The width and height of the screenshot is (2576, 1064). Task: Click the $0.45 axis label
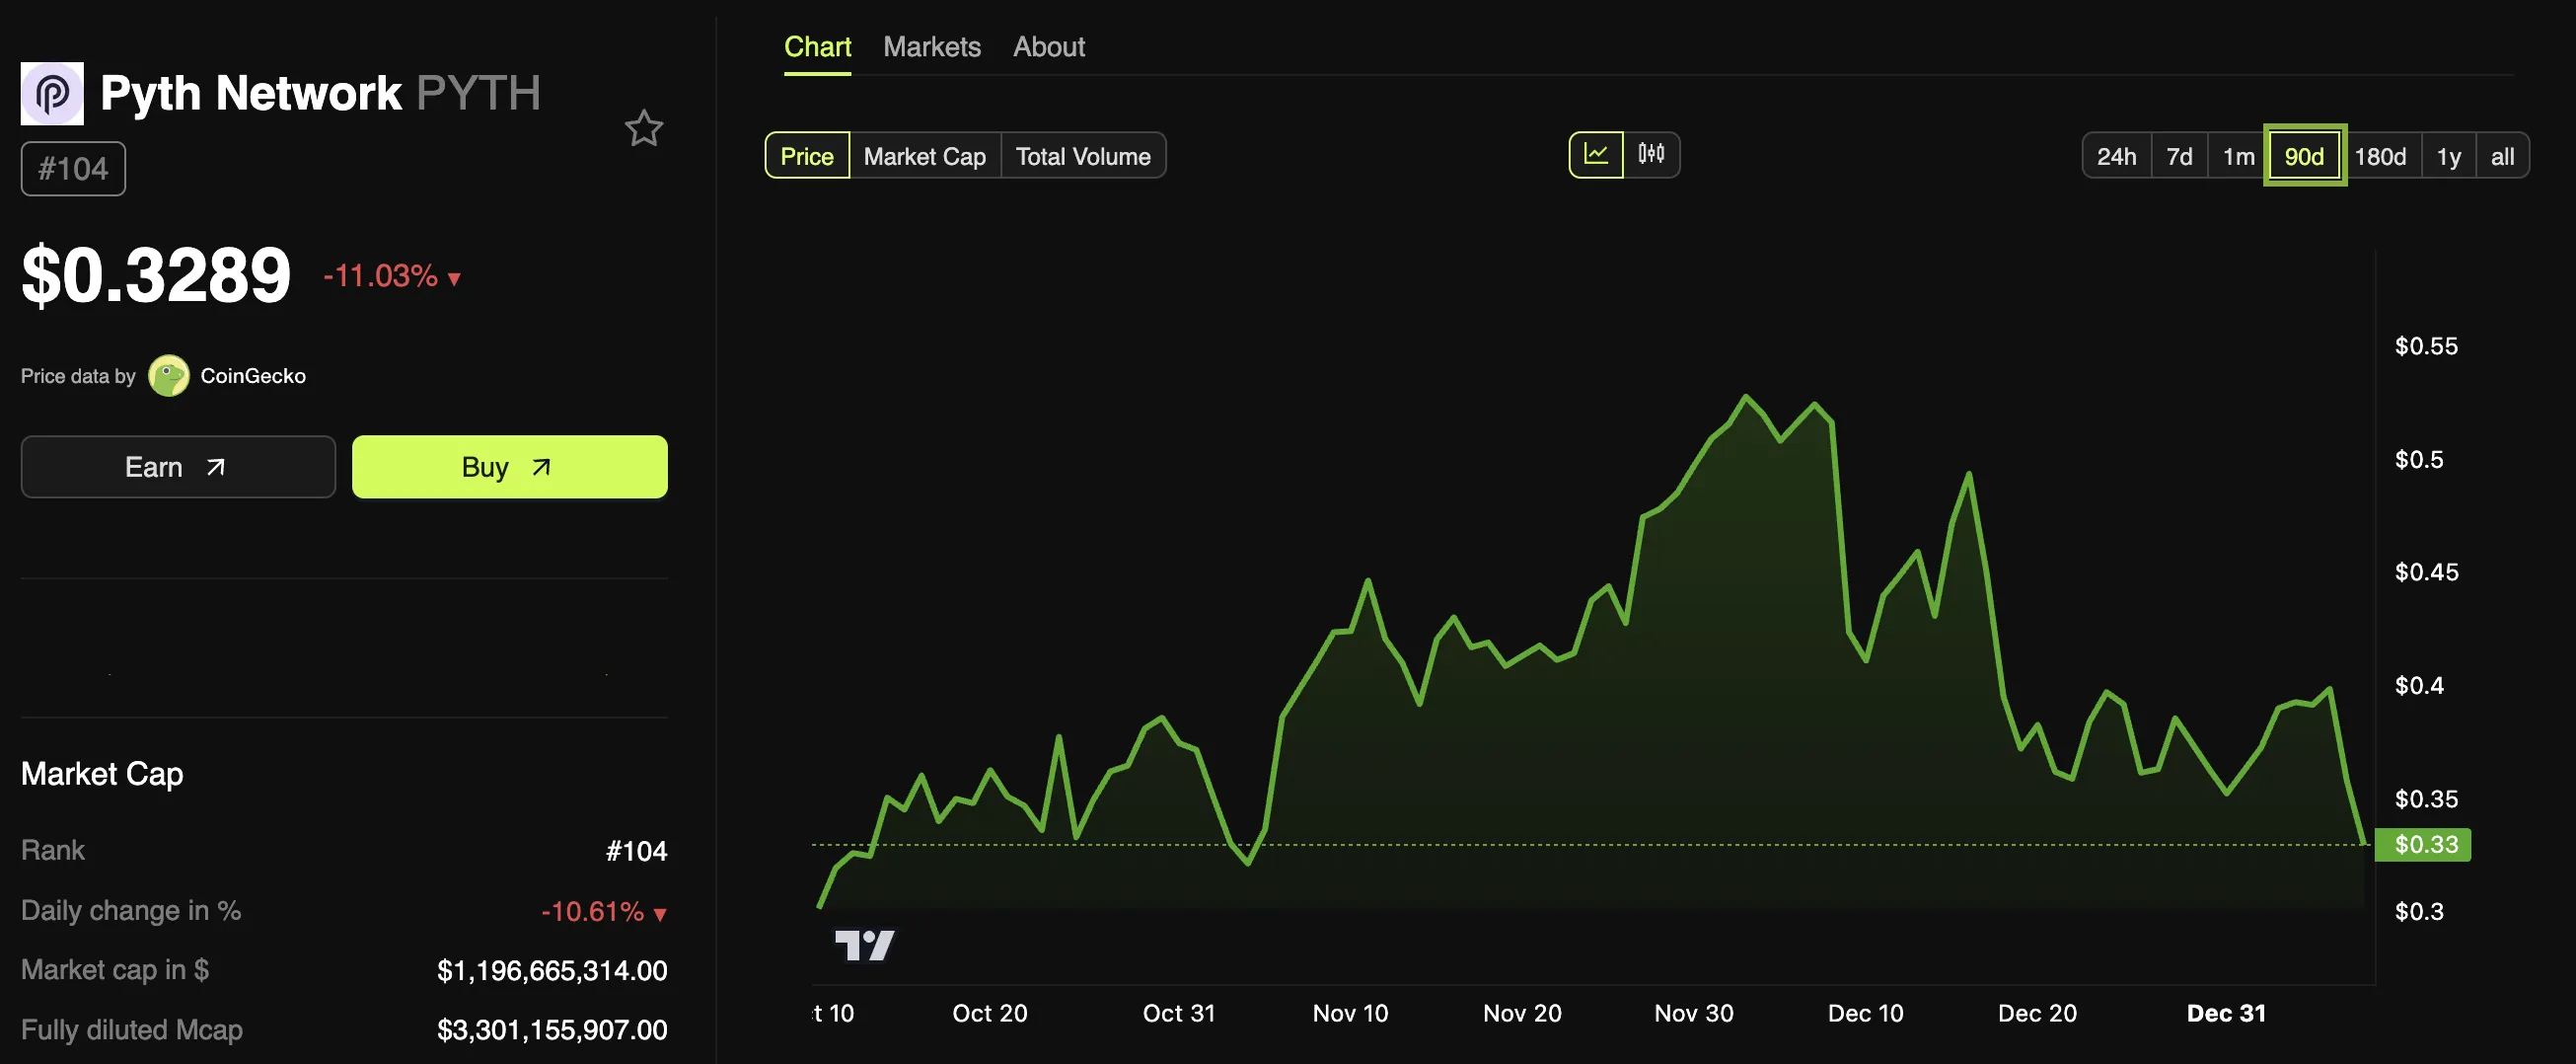point(2426,572)
